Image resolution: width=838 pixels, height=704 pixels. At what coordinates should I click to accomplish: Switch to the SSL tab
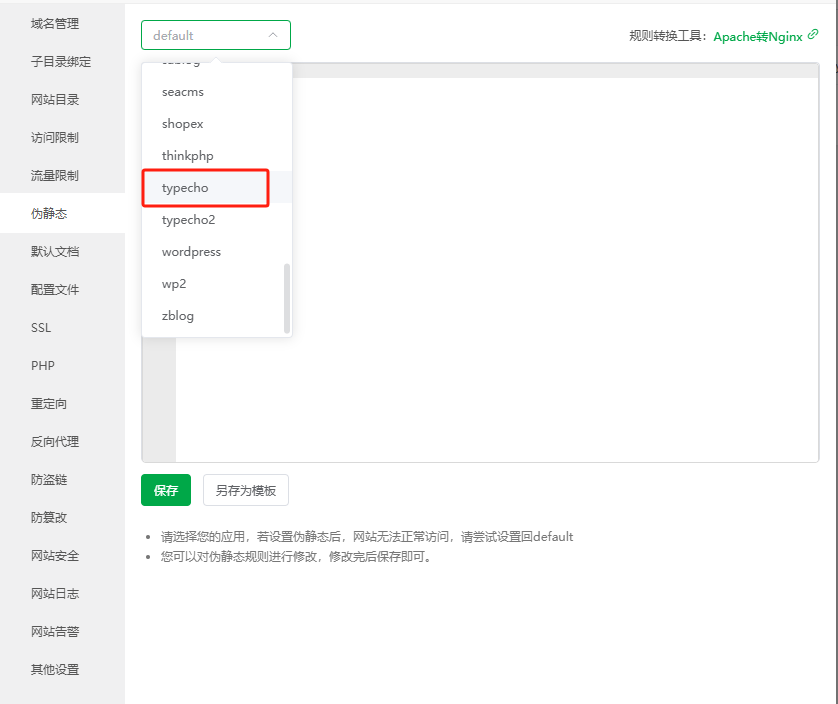[41, 328]
